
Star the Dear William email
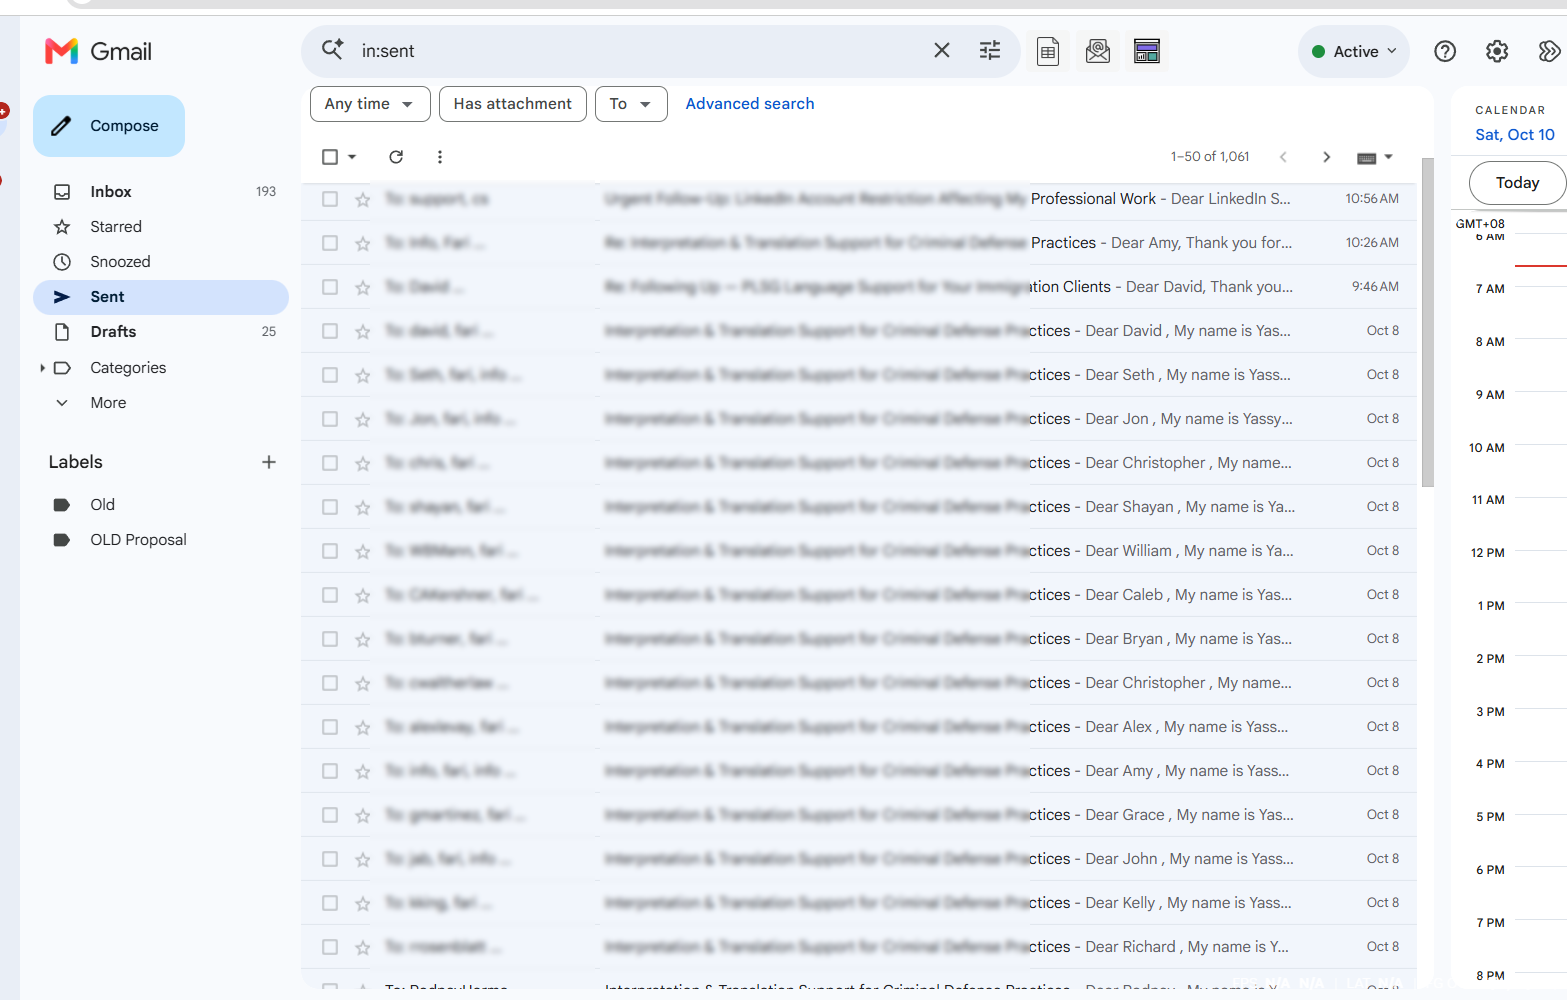click(x=363, y=551)
